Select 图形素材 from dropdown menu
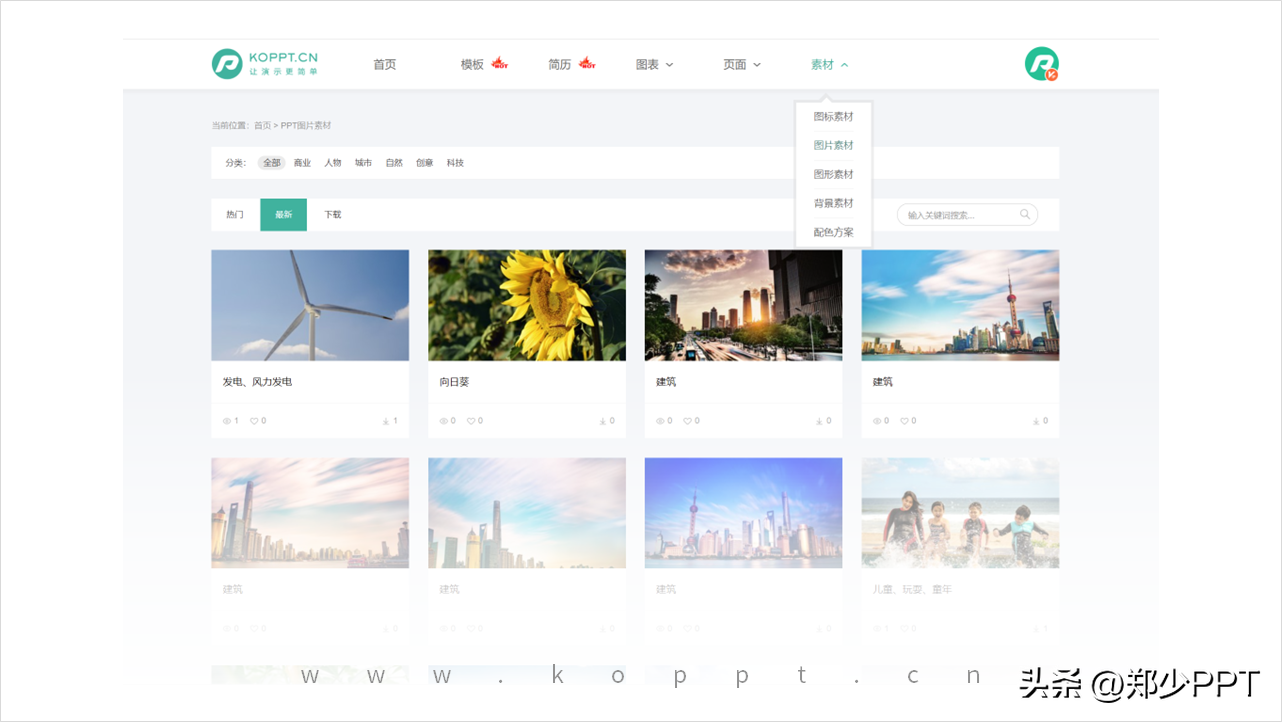1282x722 pixels. (x=833, y=175)
